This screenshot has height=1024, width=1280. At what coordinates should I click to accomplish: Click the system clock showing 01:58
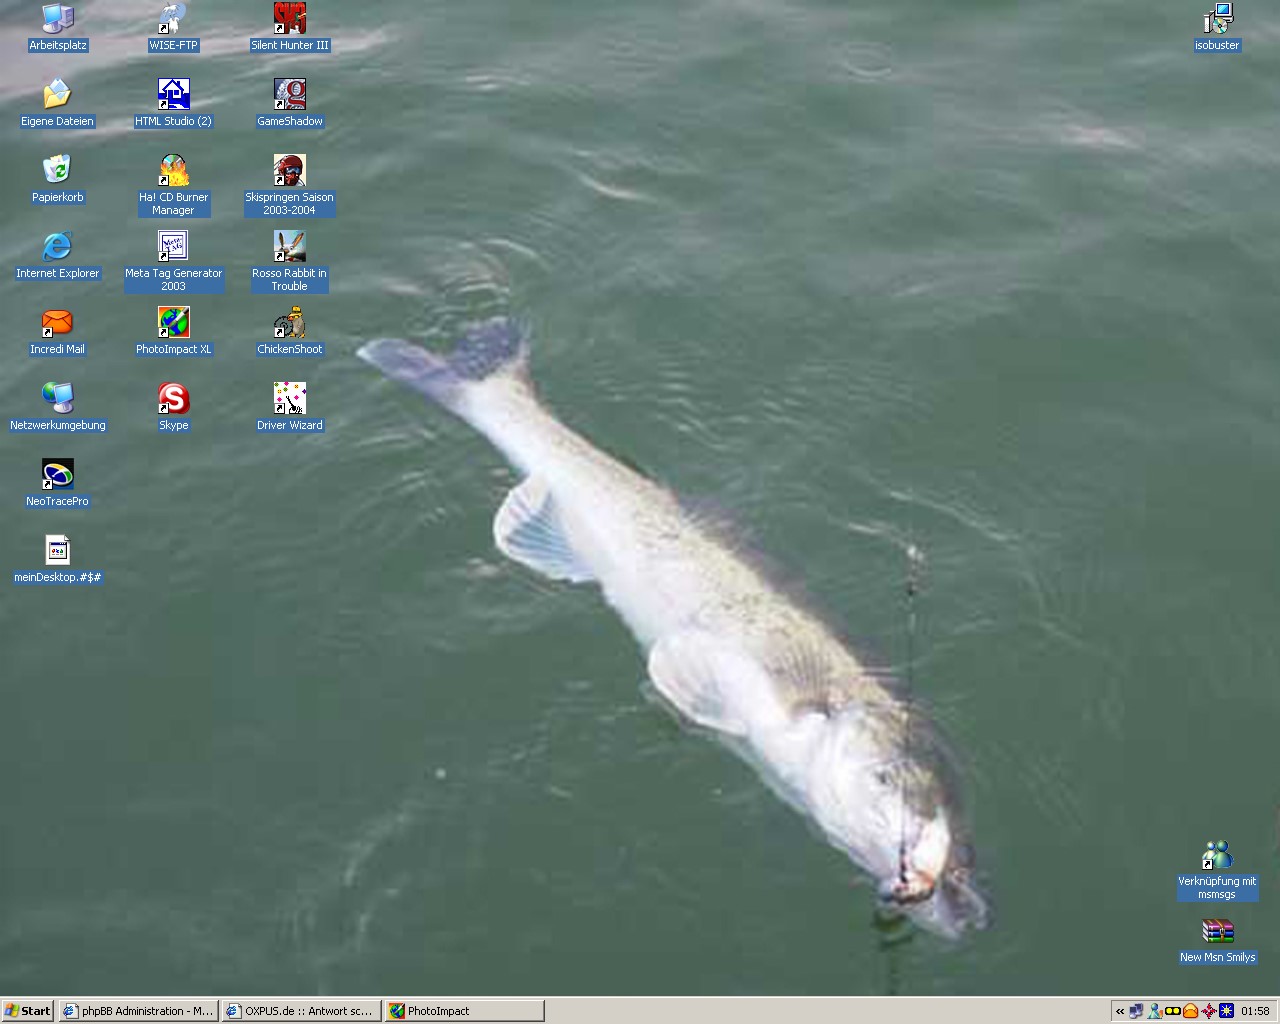coord(1255,1011)
